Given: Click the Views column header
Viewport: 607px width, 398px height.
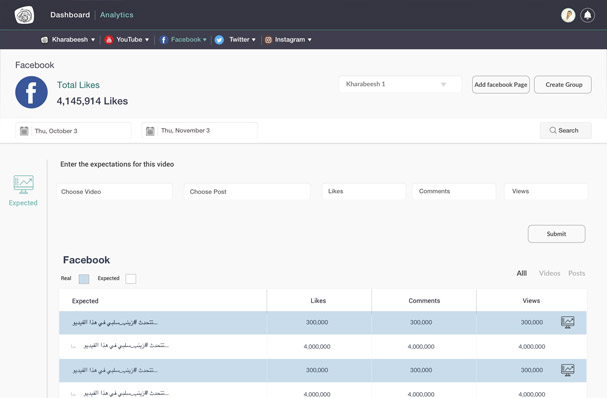Looking at the screenshot, I should pos(531,300).
